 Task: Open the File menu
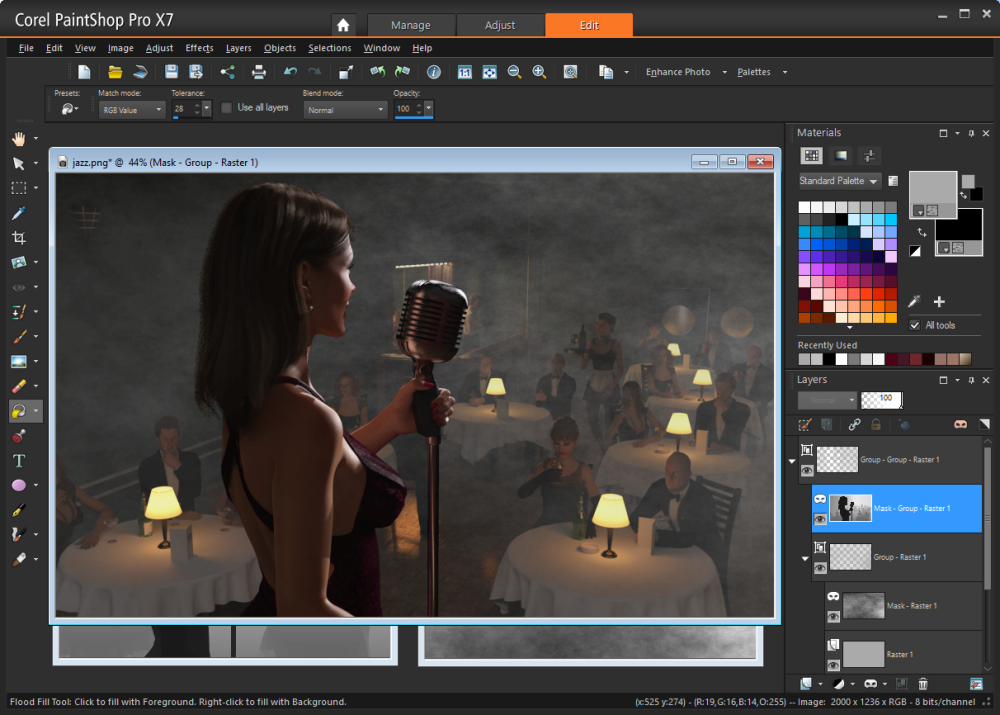26,48
